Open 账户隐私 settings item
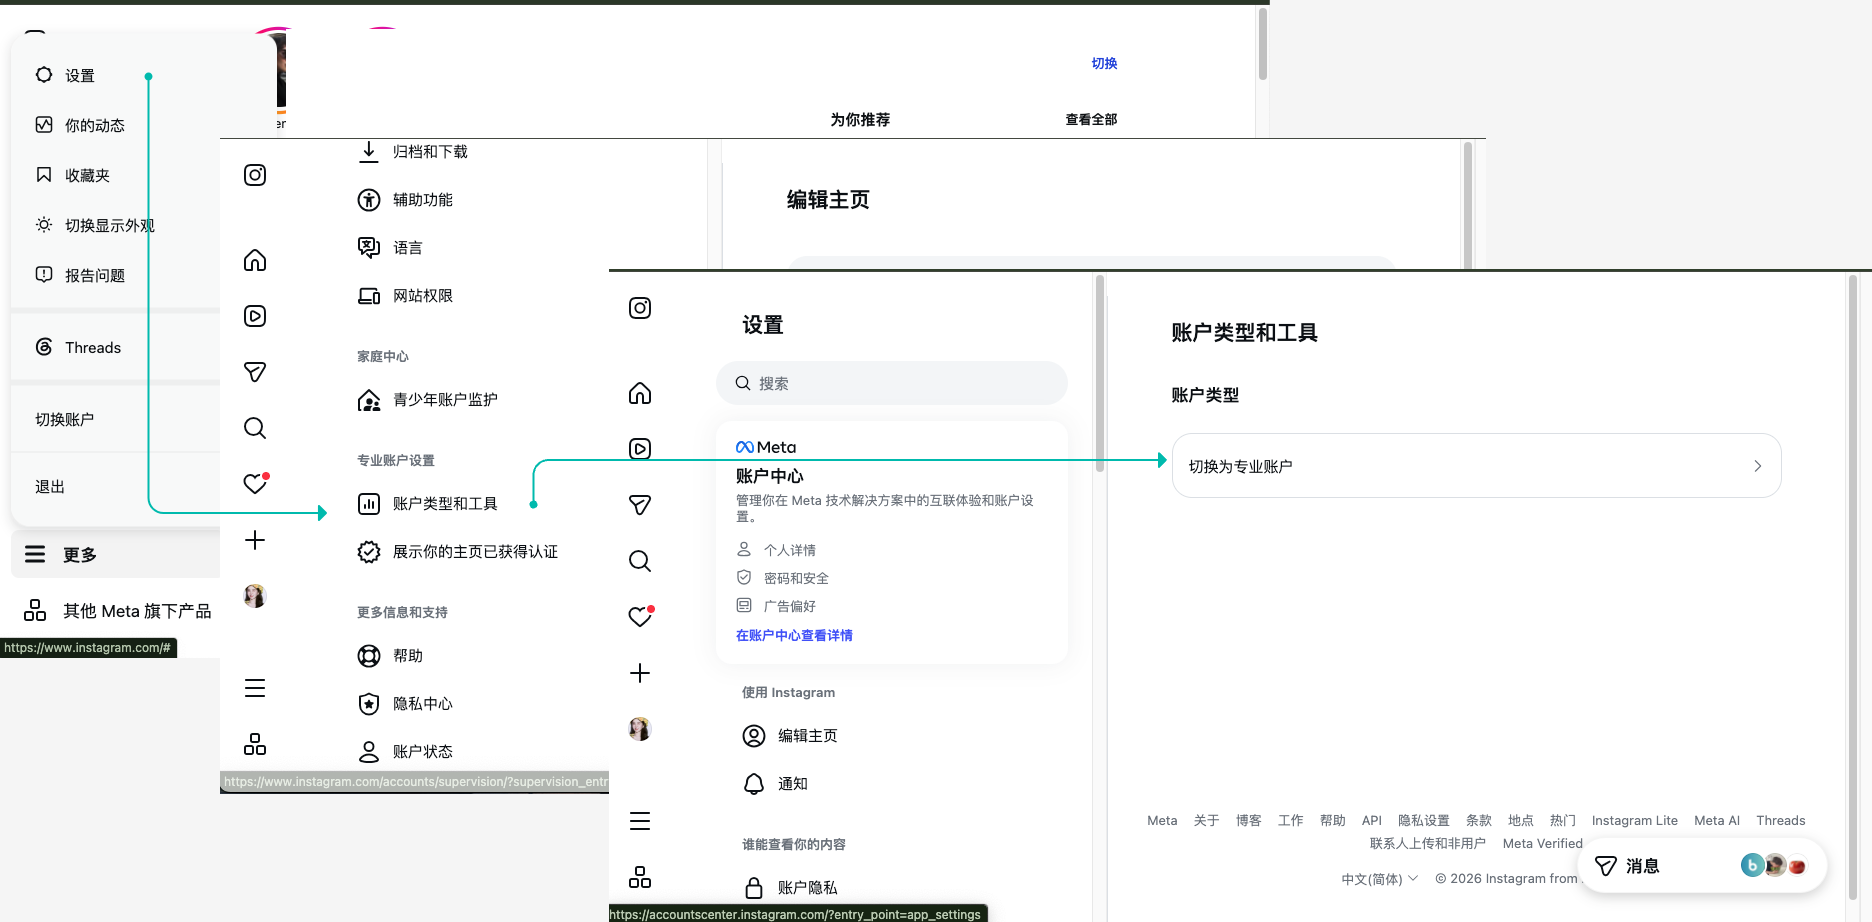 [790, 887]
